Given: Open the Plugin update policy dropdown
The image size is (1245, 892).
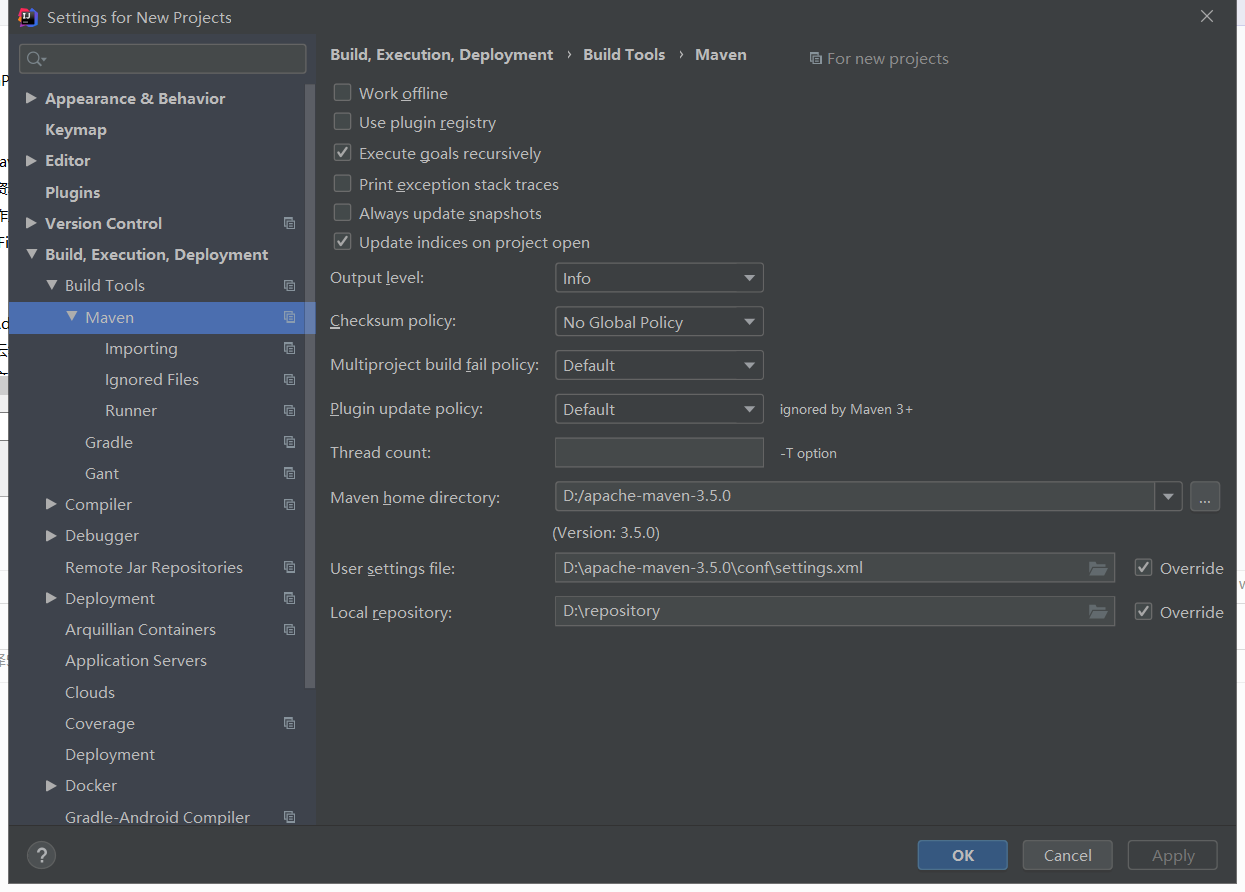Looking at the screenshot, I should [x=659, y=409].
